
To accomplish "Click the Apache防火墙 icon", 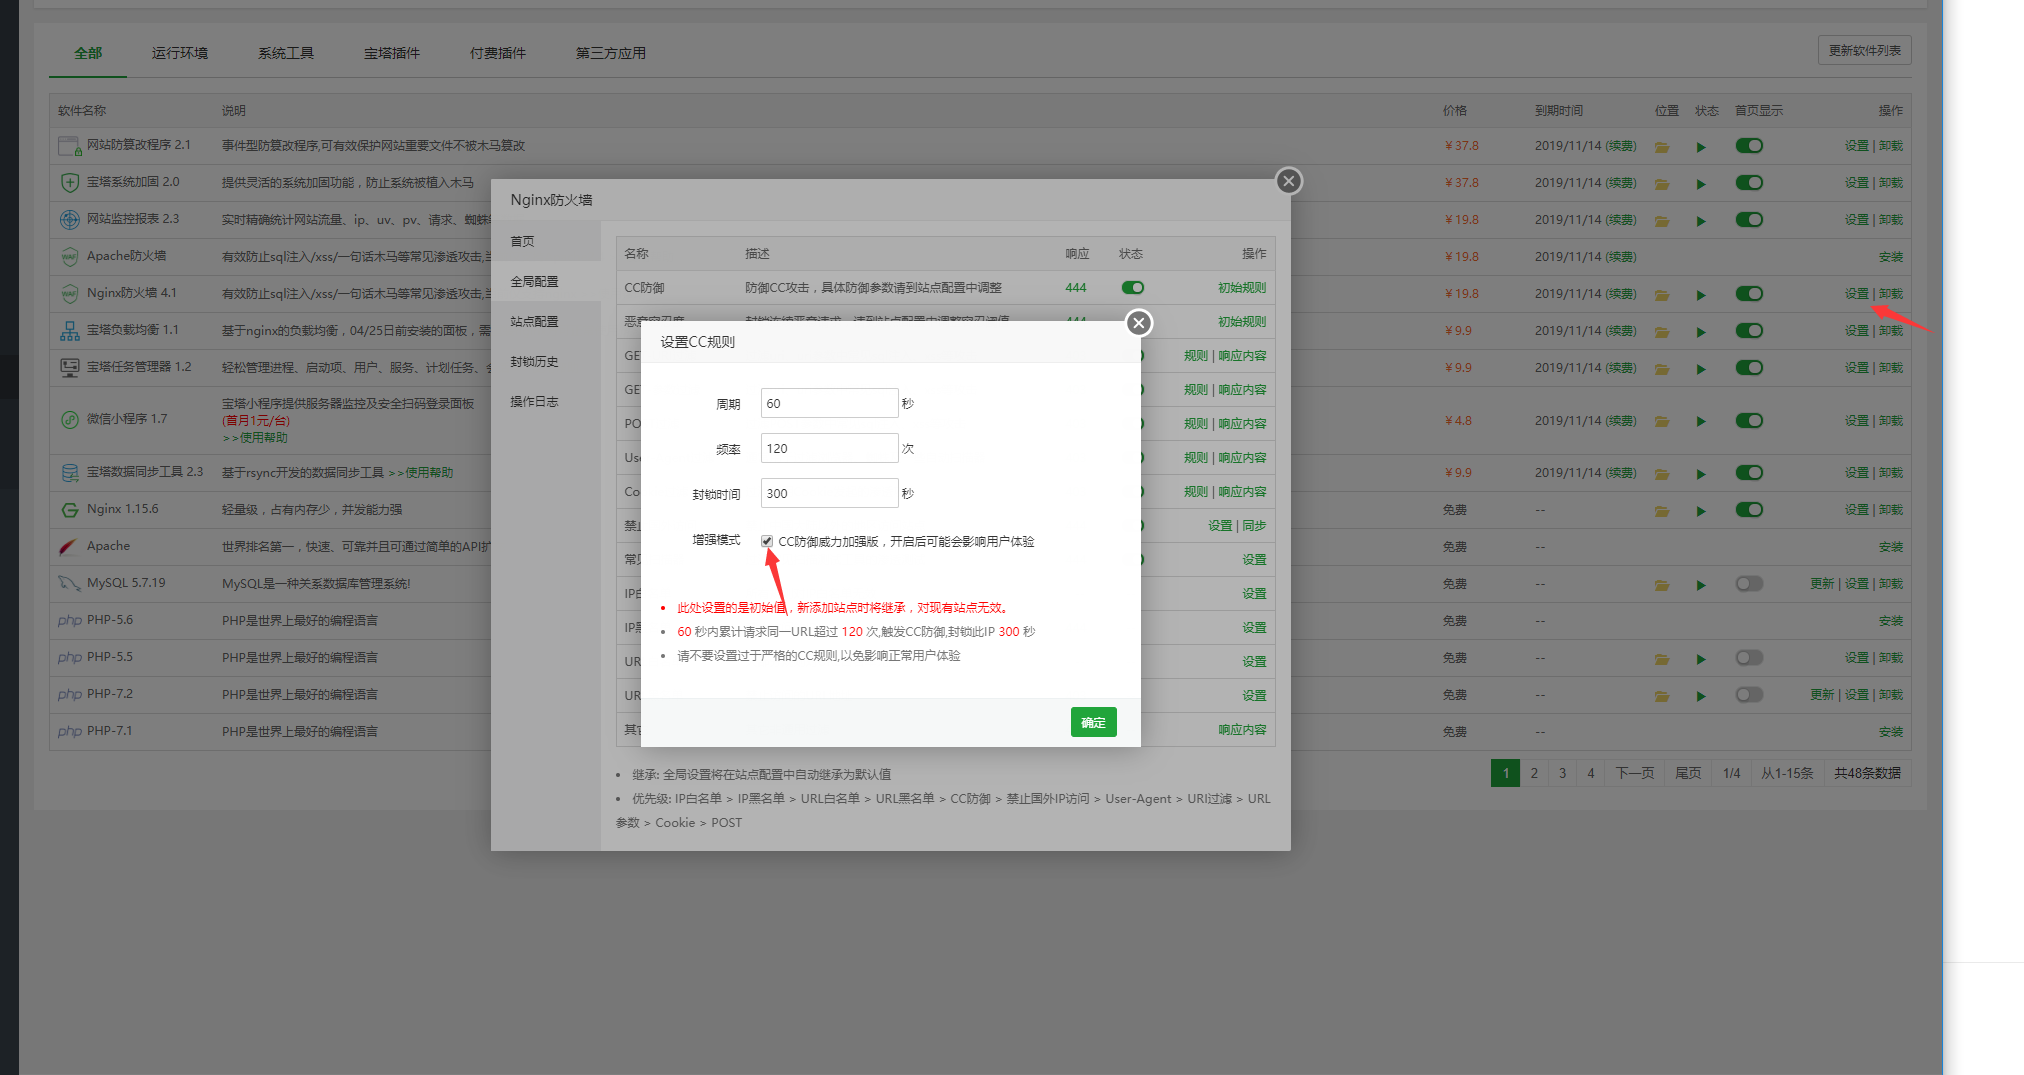I will (x=70, y=257).
